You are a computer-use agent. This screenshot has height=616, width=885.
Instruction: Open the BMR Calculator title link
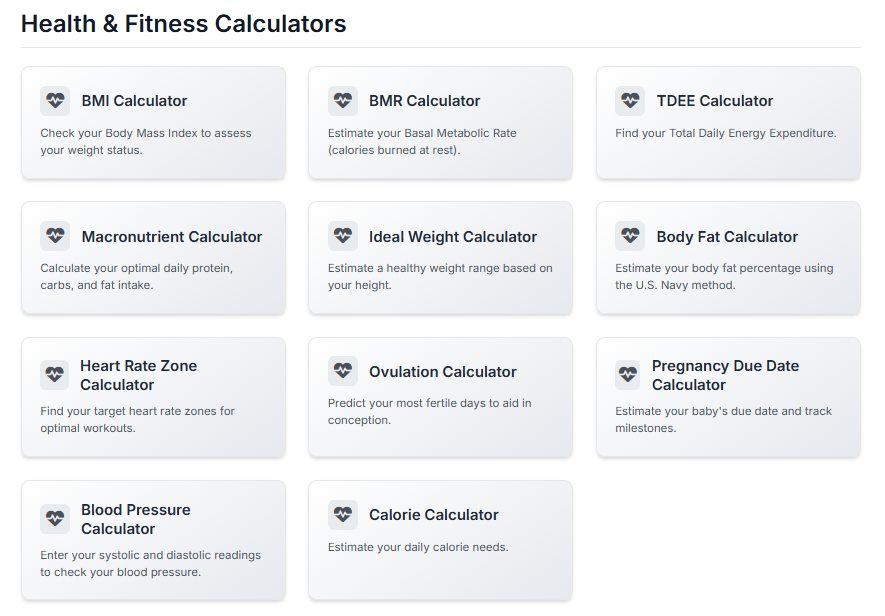pyautogui.click(x=424, y=101)
